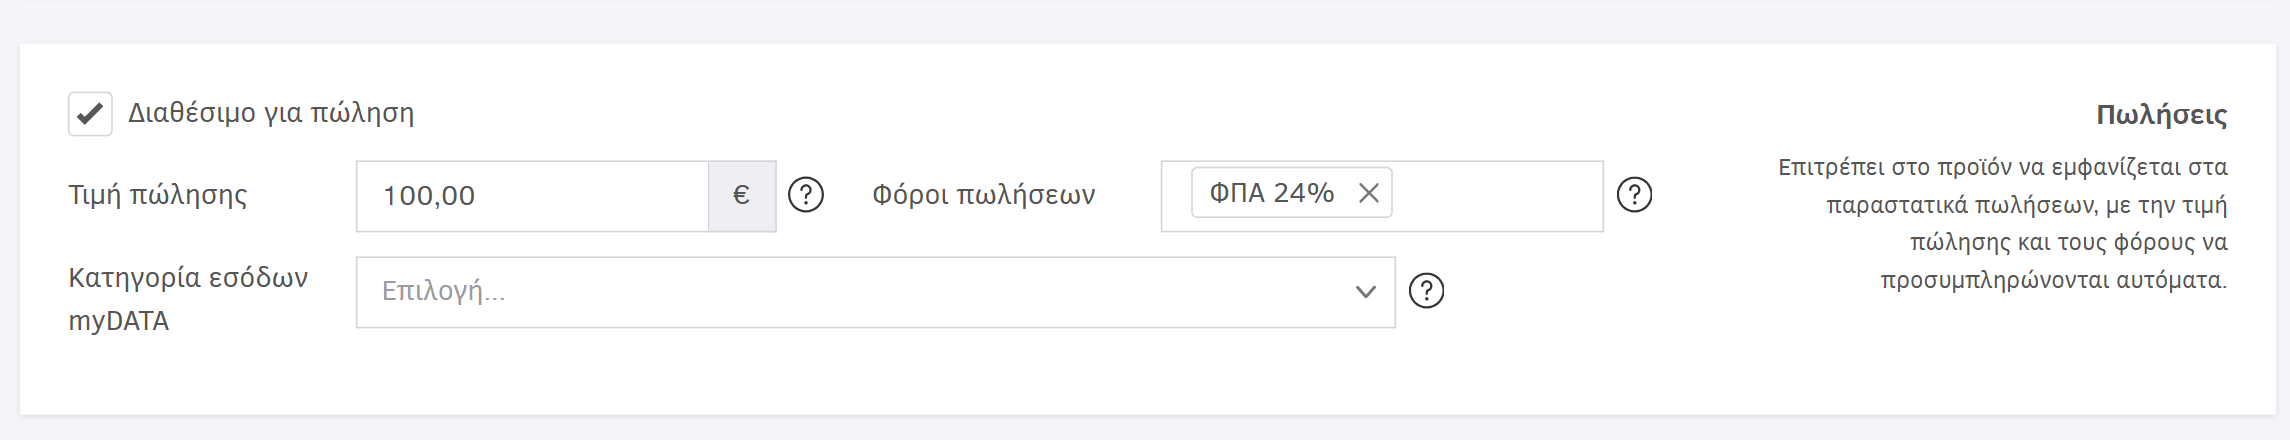
Task: Click the Επιλογή... placeholder text
Action: pyautogui.click(x=444, y=292)
